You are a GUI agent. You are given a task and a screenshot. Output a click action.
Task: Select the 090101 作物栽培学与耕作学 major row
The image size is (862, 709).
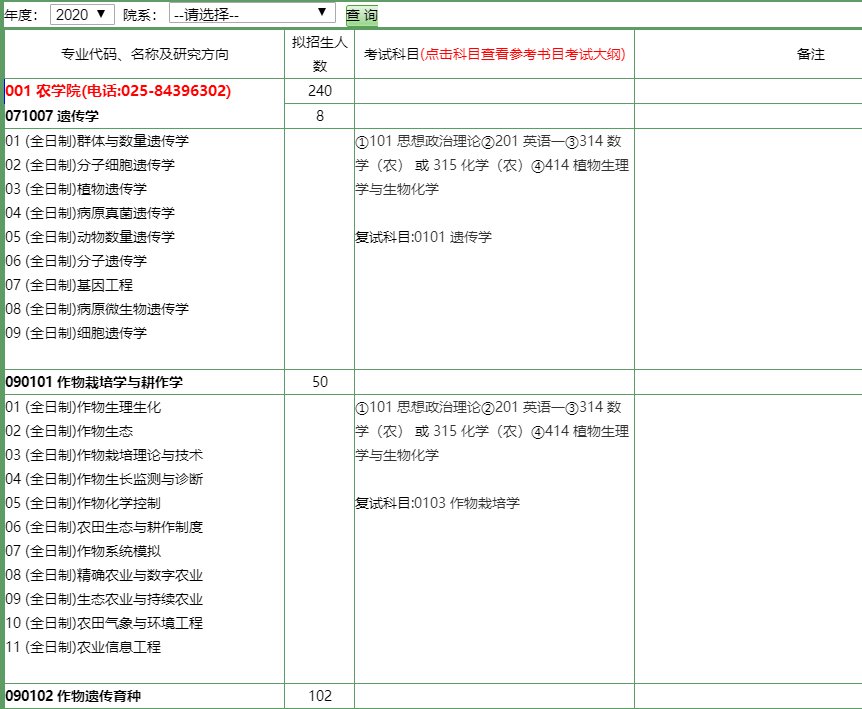(94, 382)
